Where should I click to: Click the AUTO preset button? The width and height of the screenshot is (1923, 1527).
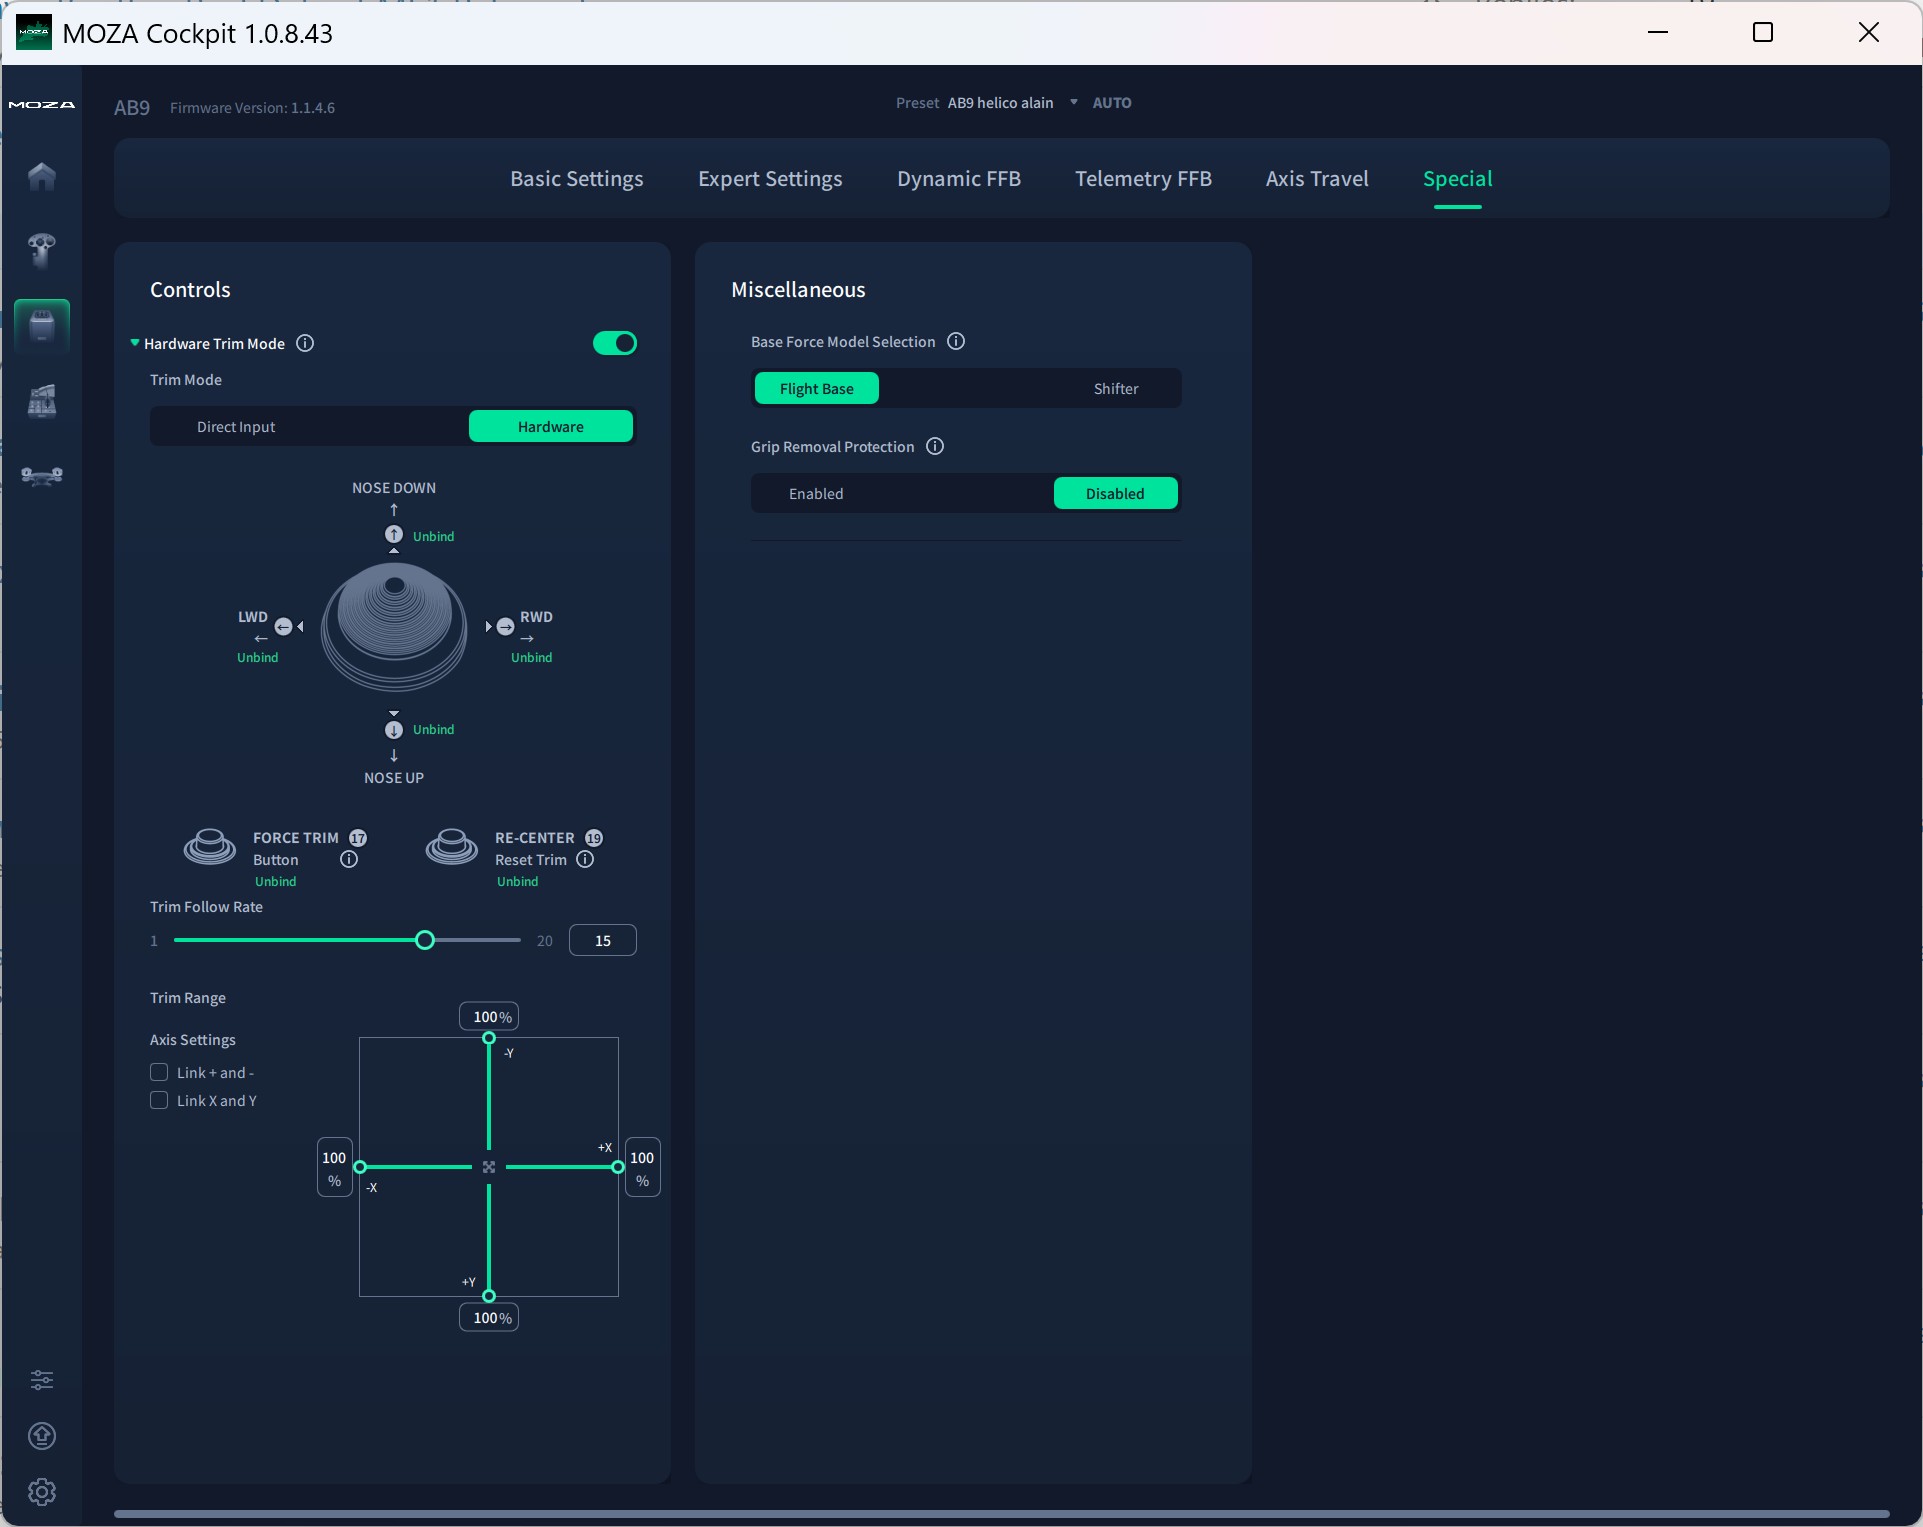[x=1112, y=102]
